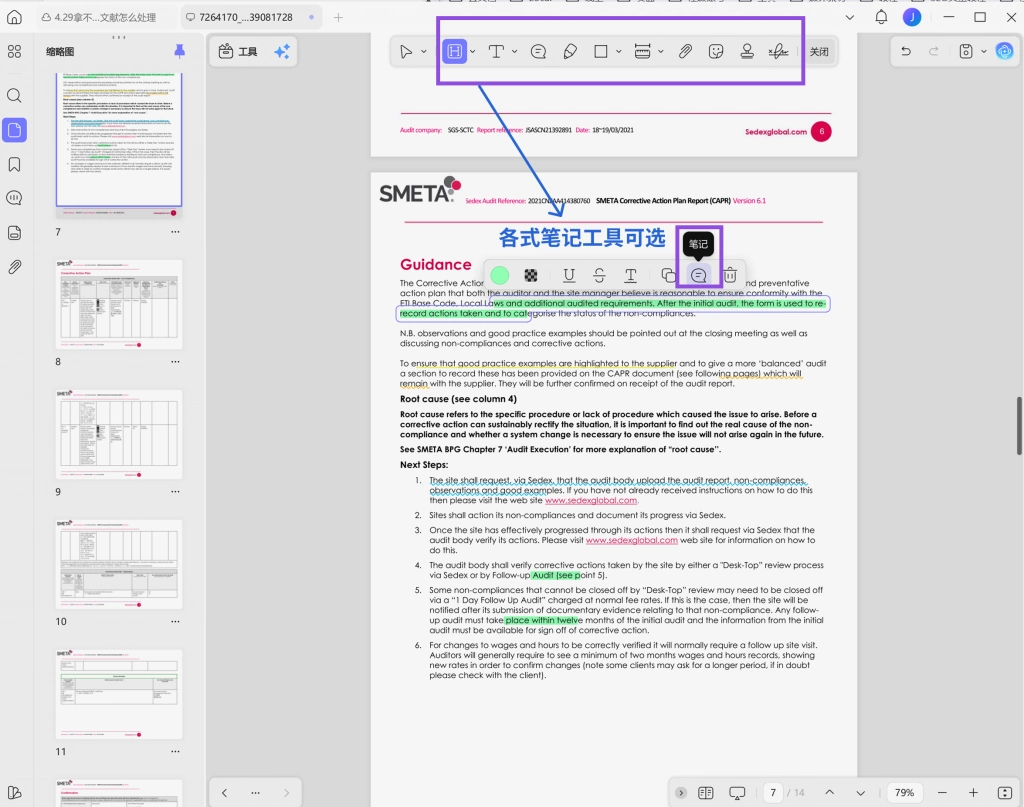Expand the highlight tool options arrow
This screenshot has width=1024, height=807.
pyautogui.click(x=473, y=51)
